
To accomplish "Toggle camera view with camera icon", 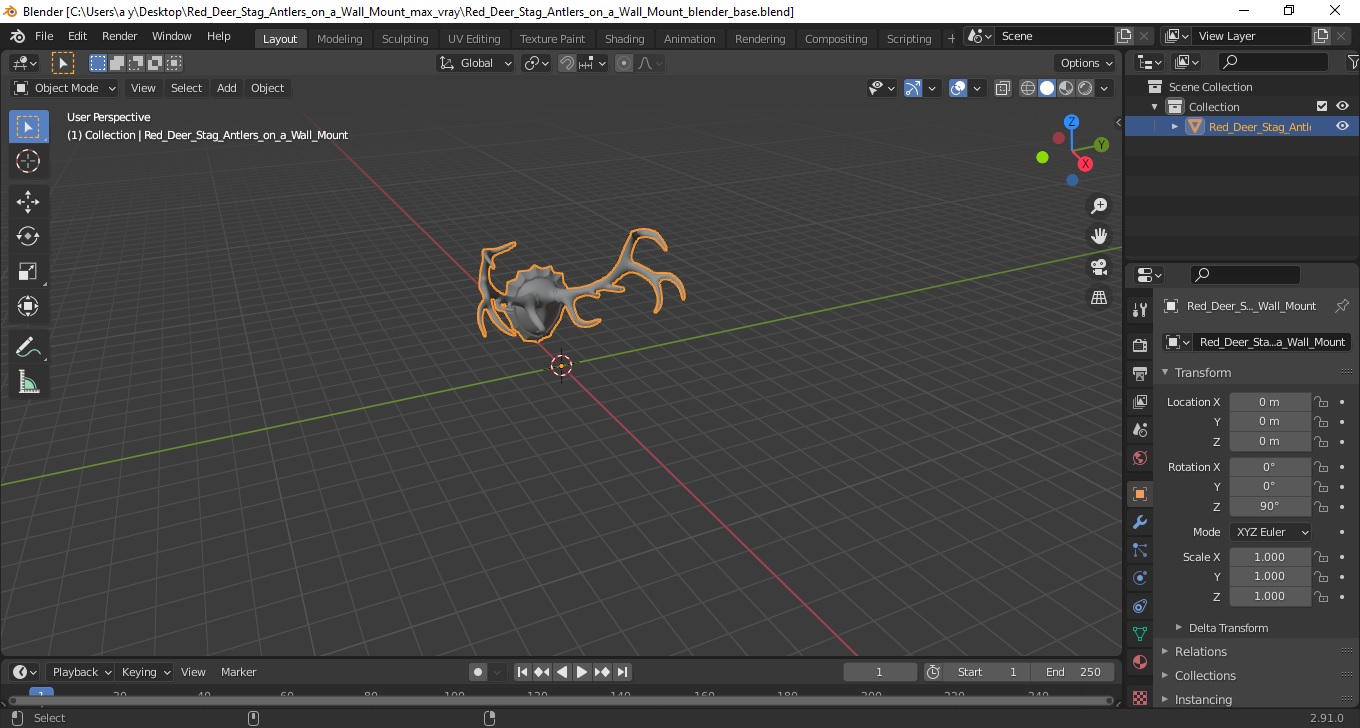I will click(x=1099, y=267).
